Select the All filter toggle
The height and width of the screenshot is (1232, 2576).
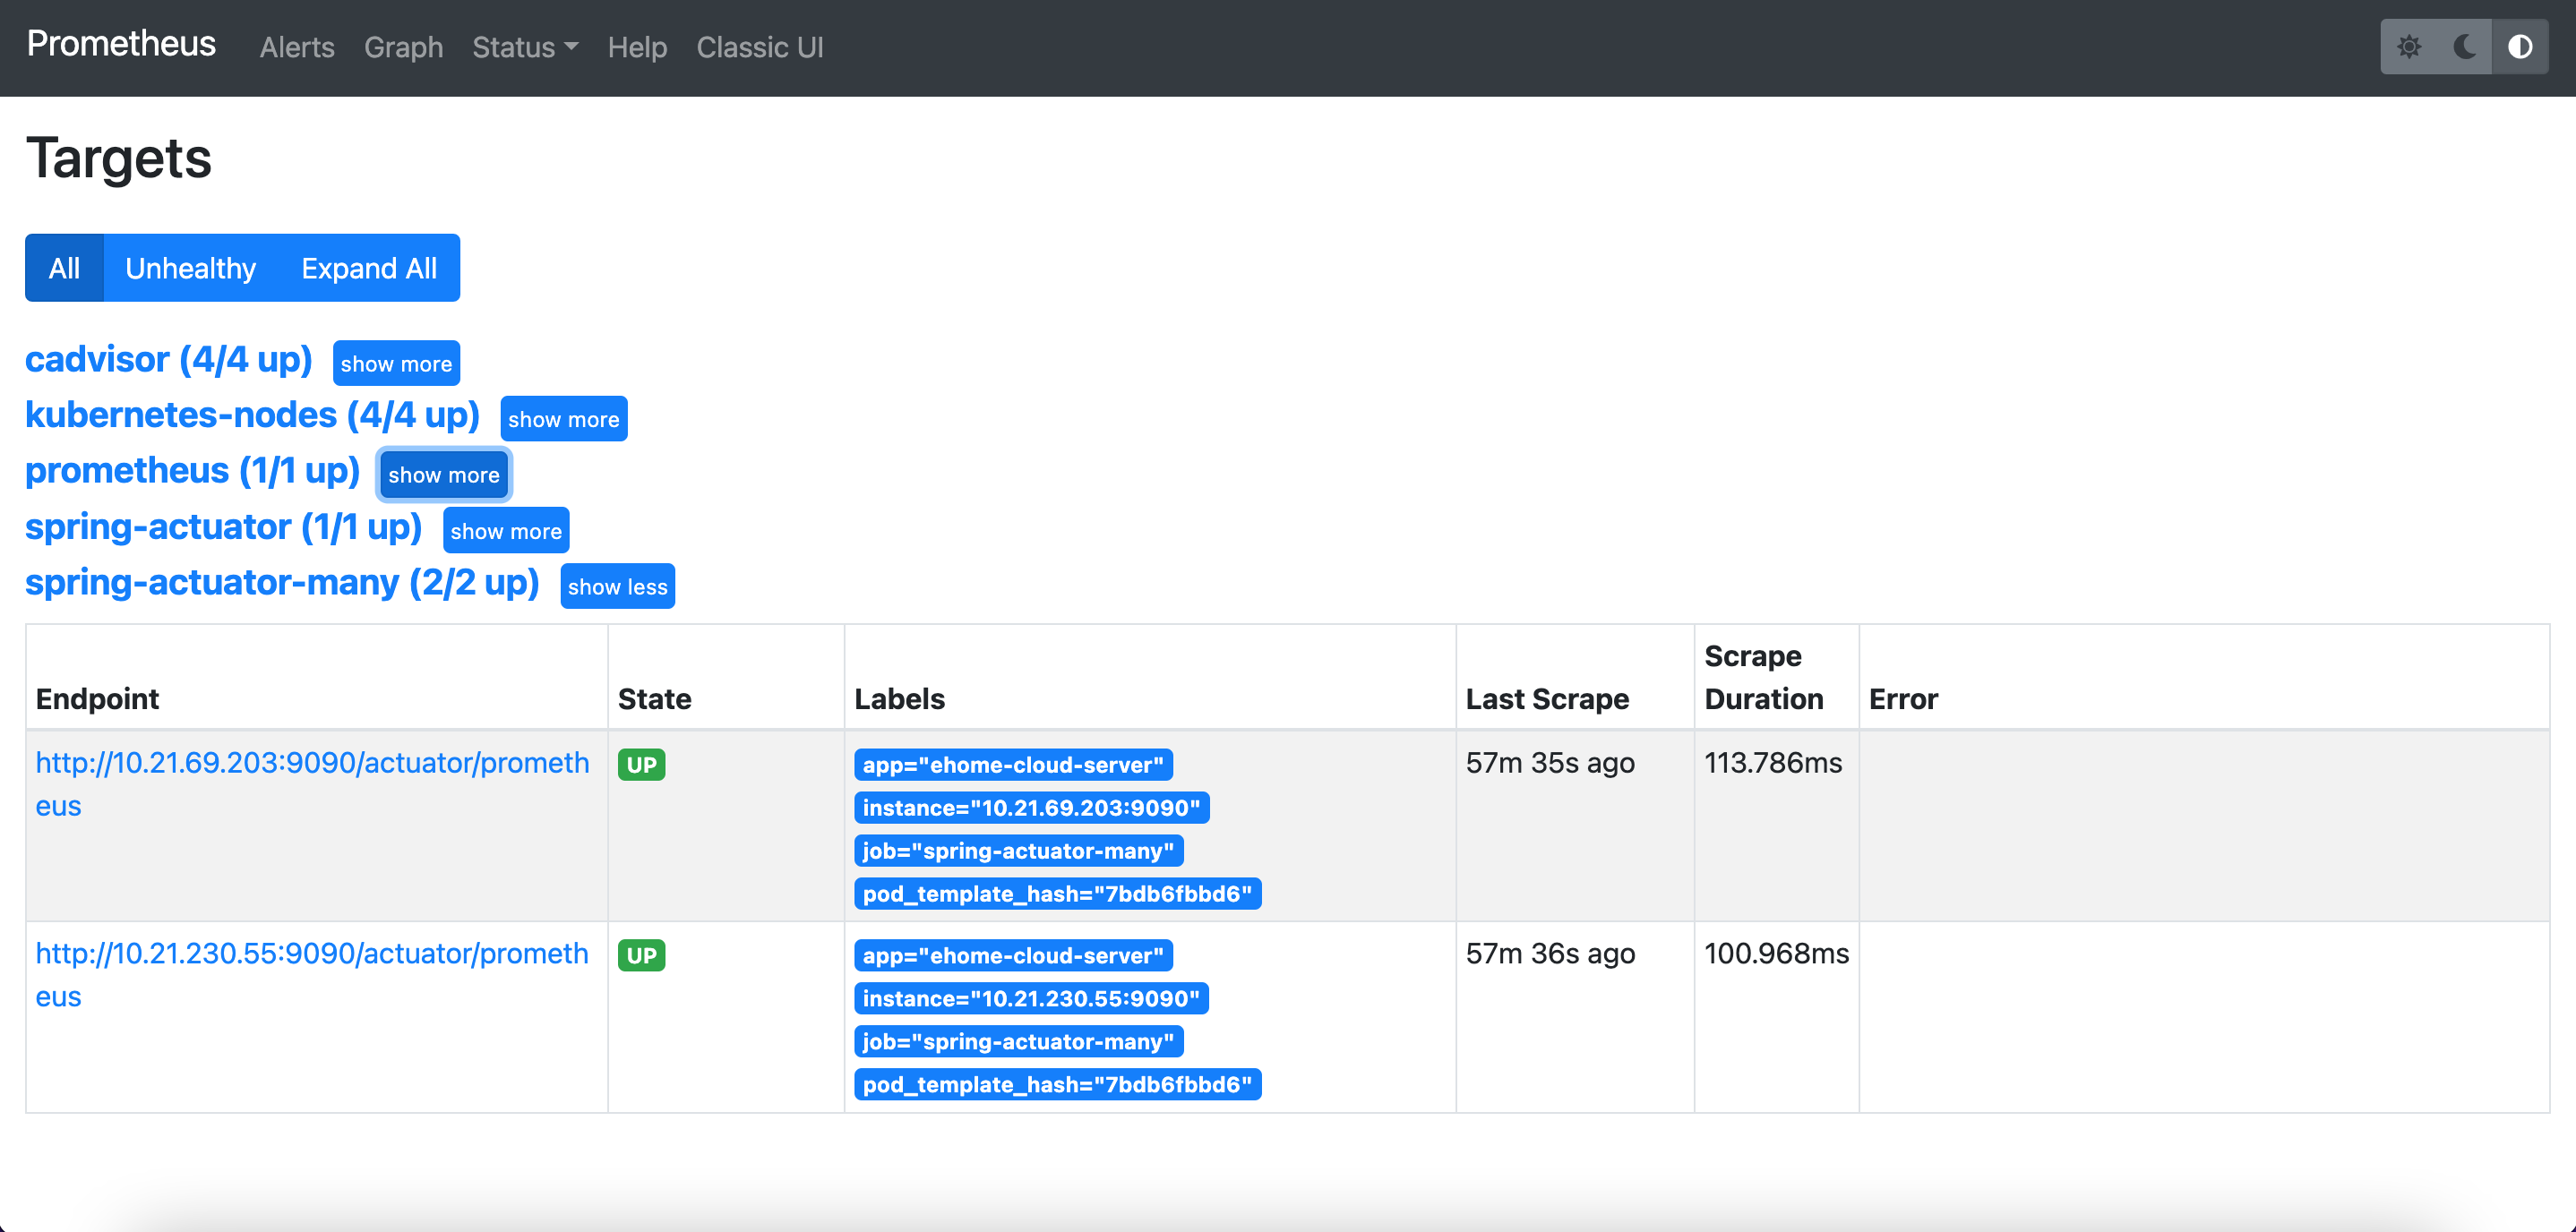[64, 268]
